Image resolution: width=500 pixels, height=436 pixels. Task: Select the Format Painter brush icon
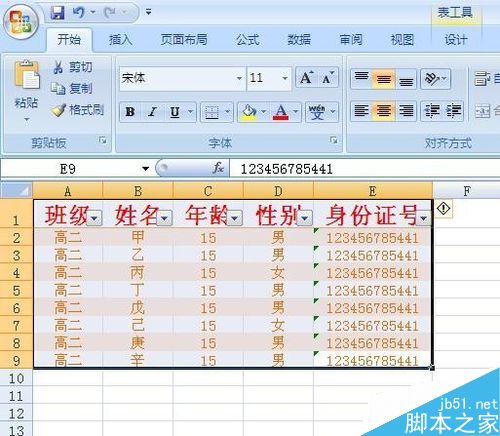tap(59, 110)
